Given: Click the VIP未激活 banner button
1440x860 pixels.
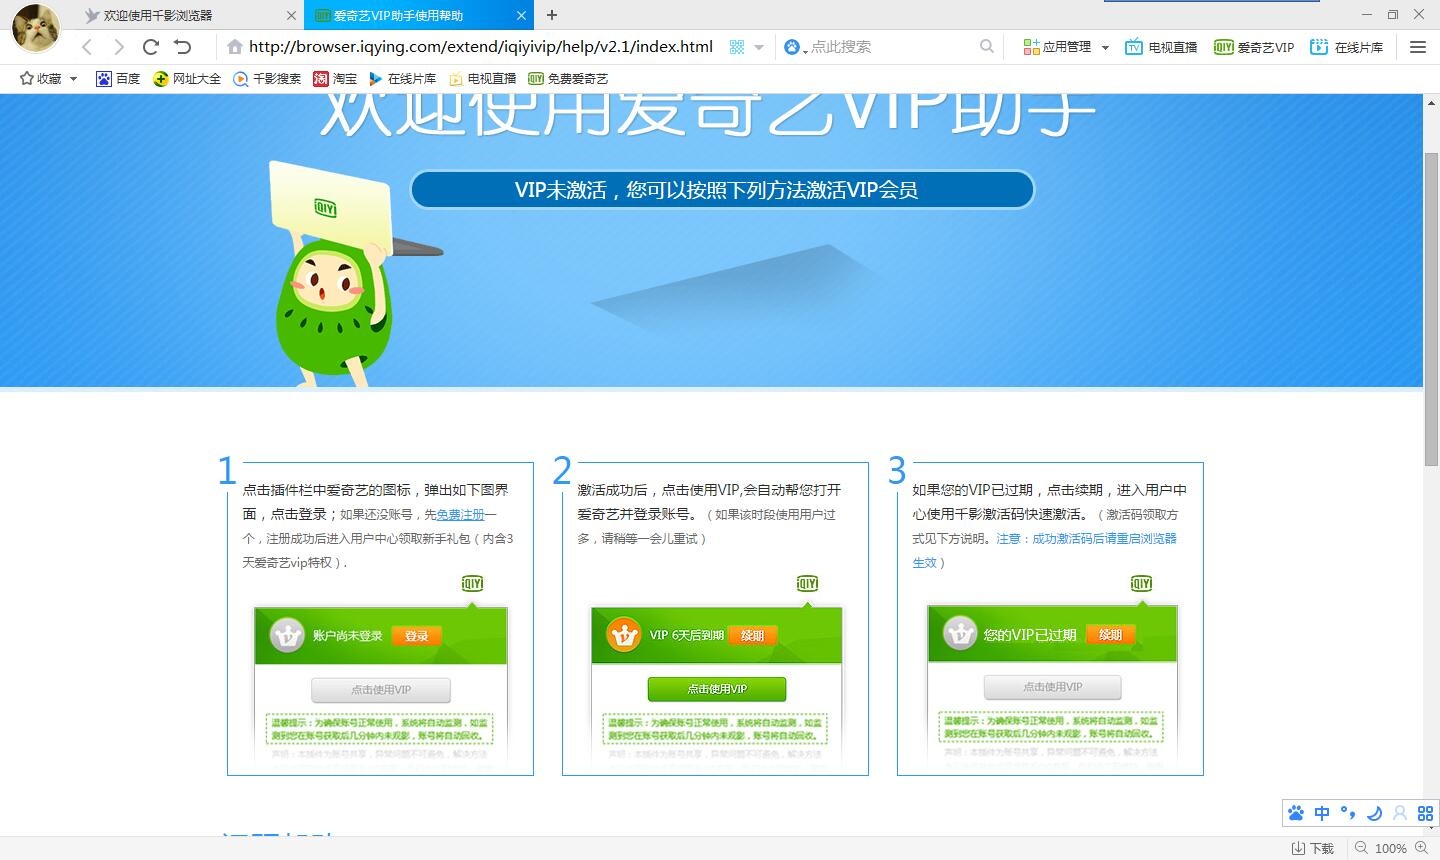Looking at the screenshot, I should pyautogui.click(x=722, y=190).
